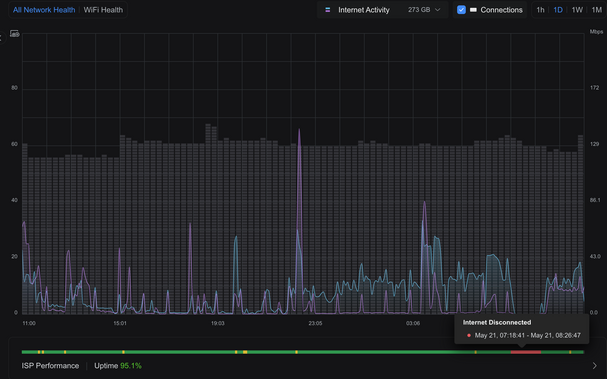Click the 172 label on right axis
The height and width of the screenshot is (379, 607).
pyautogui.click(x=594, y=88)
